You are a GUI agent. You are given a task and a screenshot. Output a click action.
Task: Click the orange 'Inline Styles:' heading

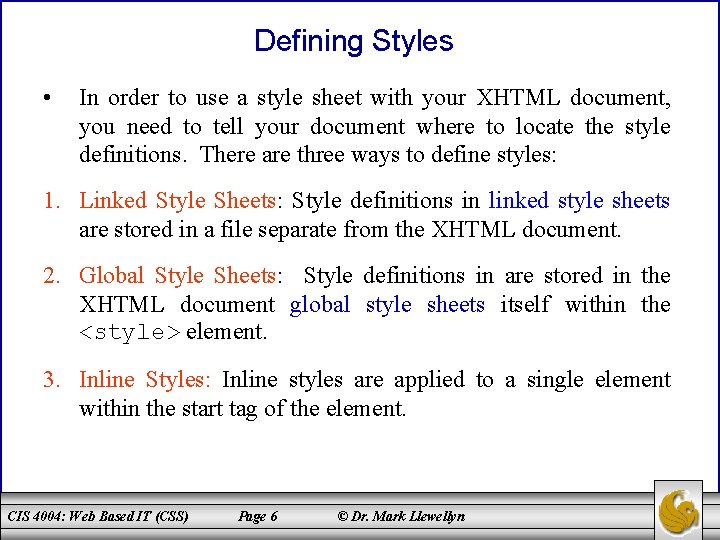tap(145, 380)
